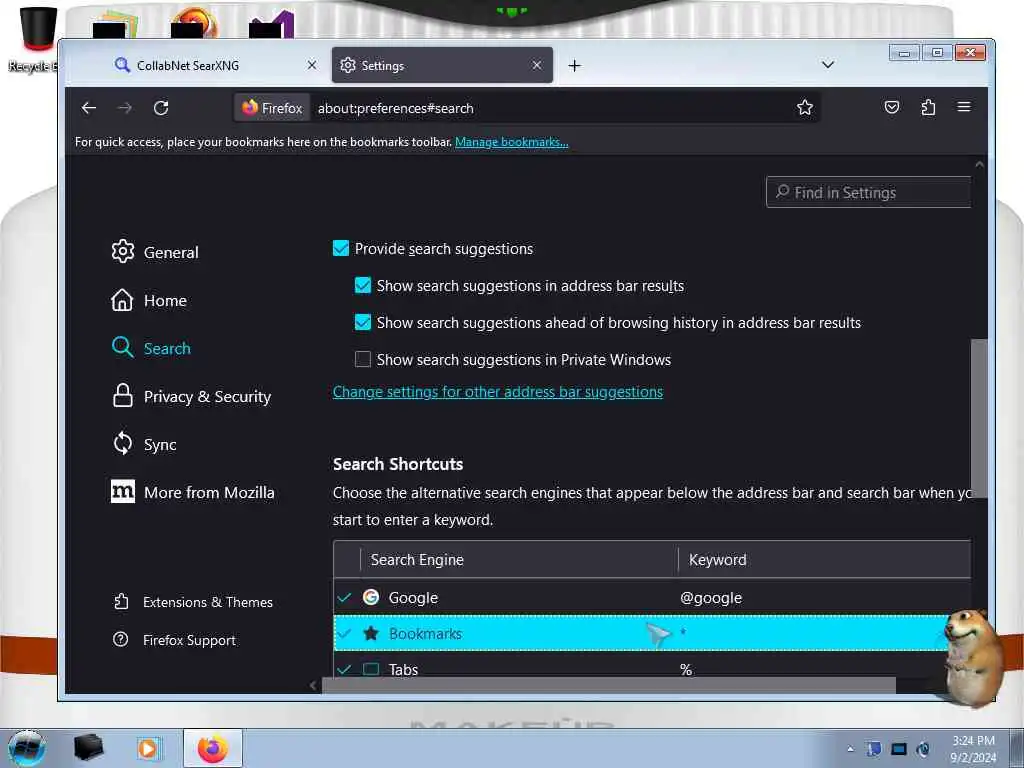Open the black box taskbar icon
Image resolution: width=1024 pixels, height=768 pixels.
coord(88,748)
